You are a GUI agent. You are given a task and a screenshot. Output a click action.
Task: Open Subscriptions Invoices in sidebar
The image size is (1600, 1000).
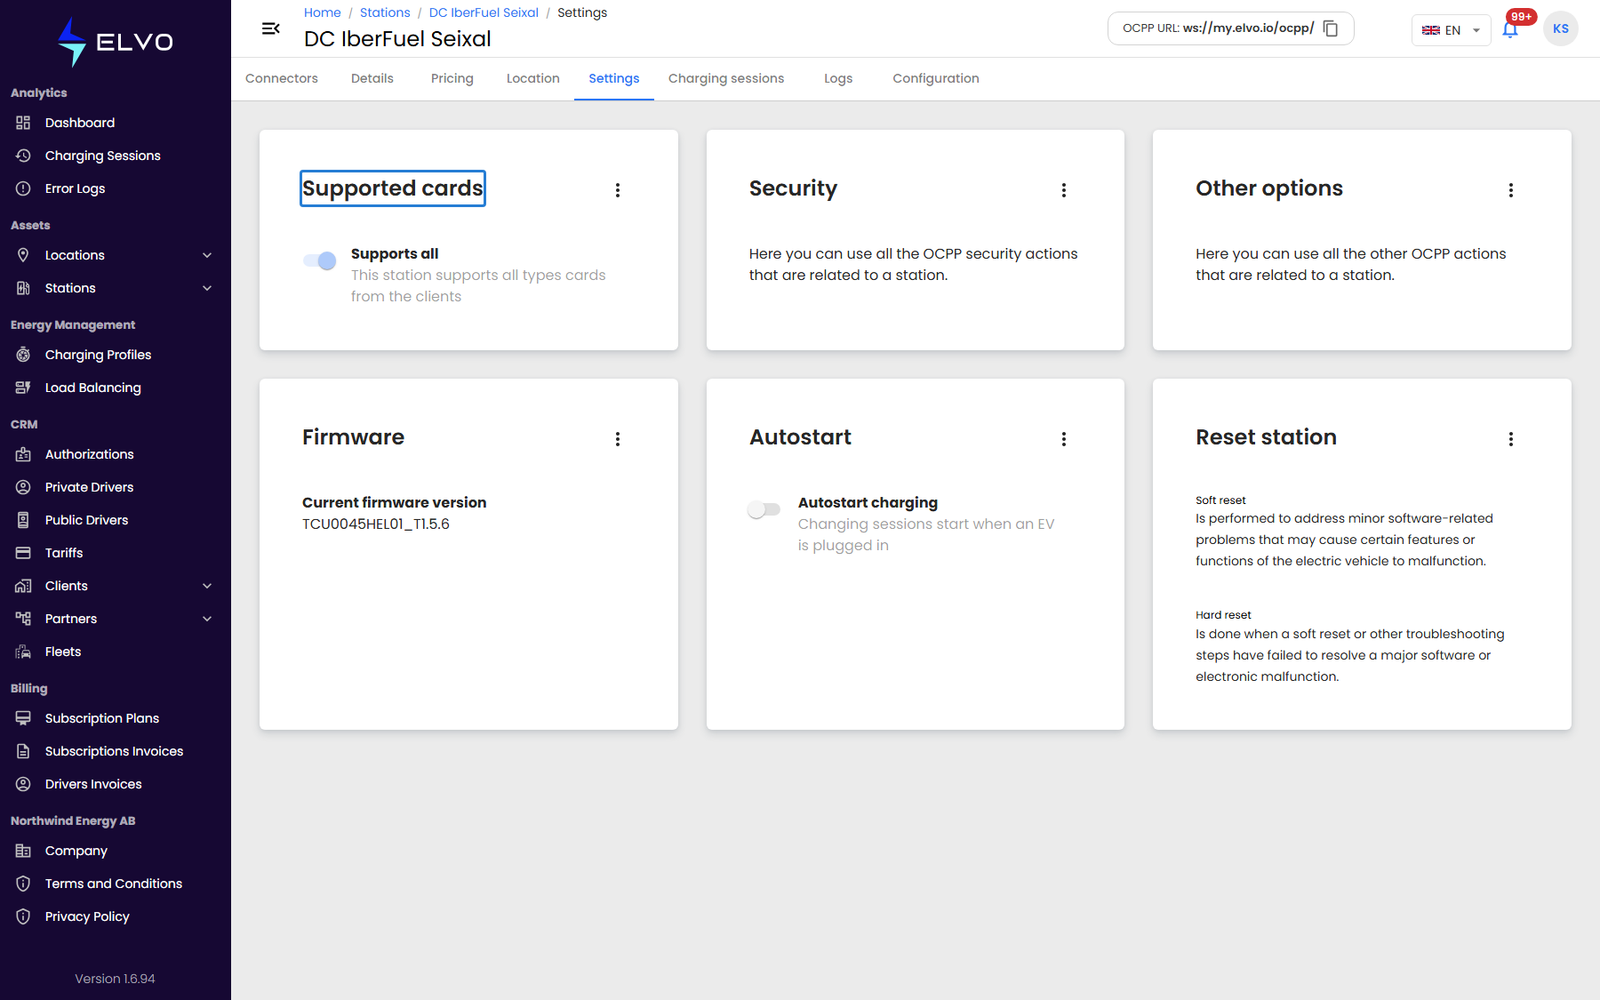(x=115, y=751)
